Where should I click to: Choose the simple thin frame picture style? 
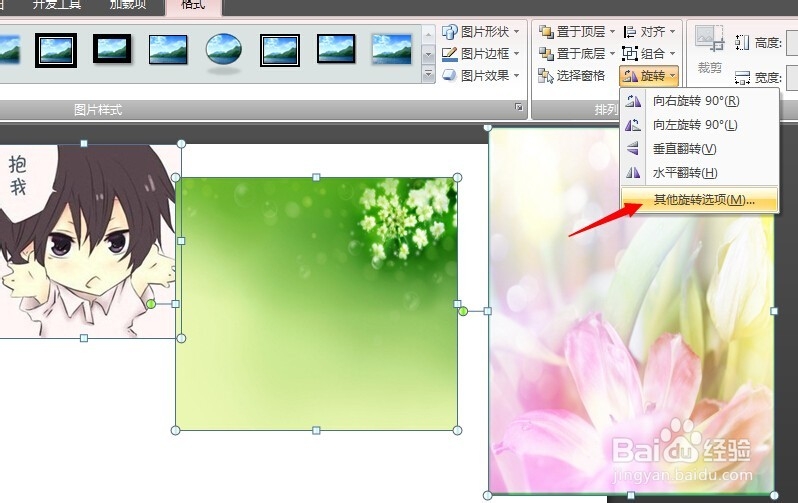(168, 49)
